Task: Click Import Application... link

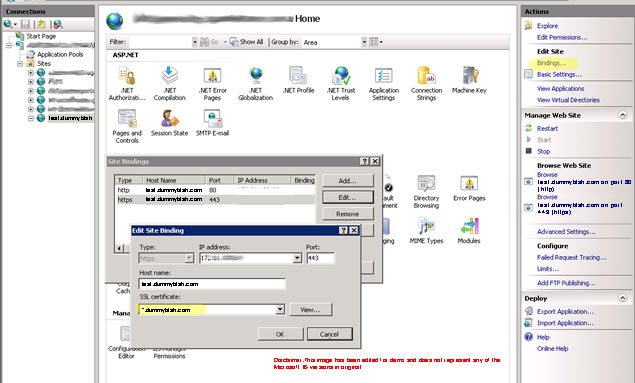Action: [565, 323]
